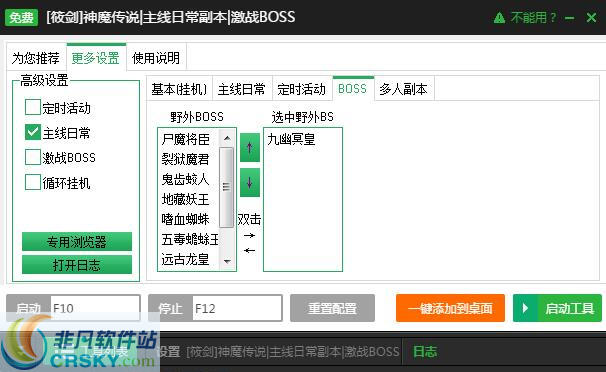Click the 重置配置 button
This screenshot has width=606, height=372.
click(x=332, y=308)
